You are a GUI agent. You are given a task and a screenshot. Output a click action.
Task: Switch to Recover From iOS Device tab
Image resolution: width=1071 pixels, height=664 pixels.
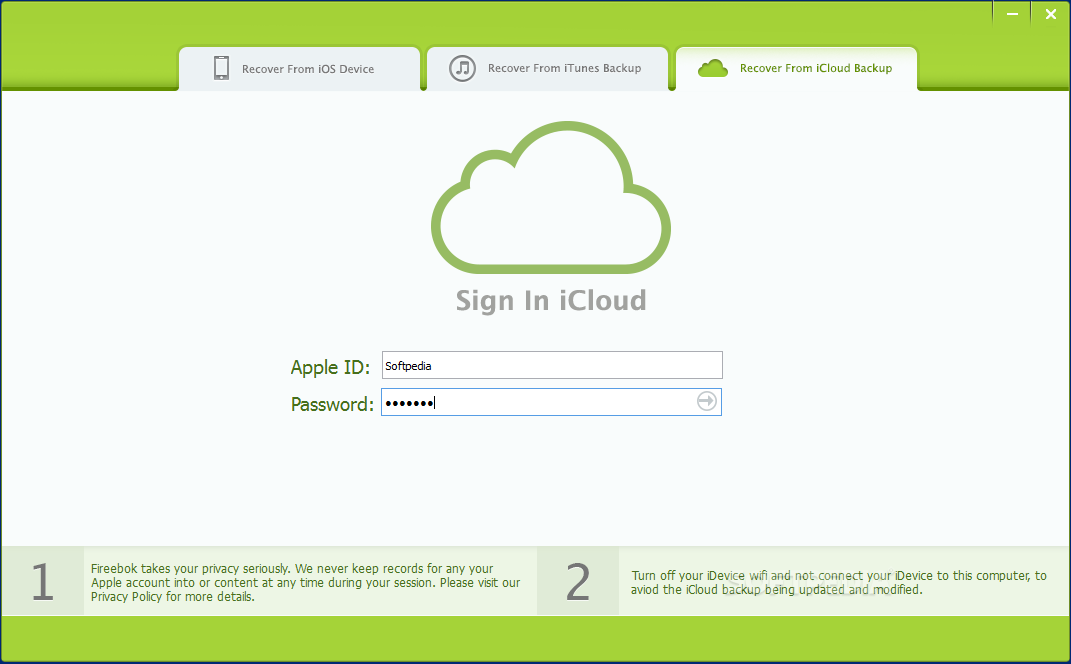pos(299,68)
